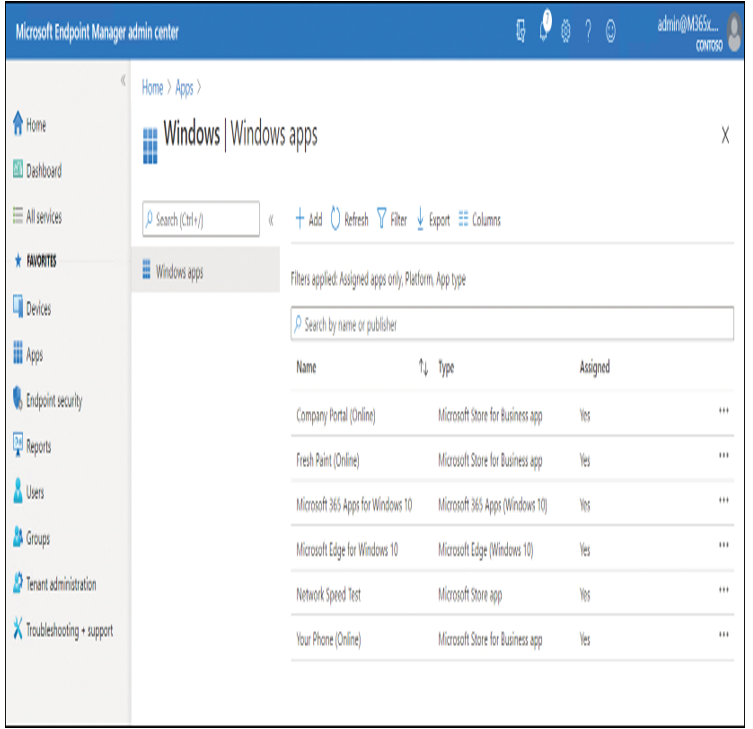Open Dashboard from the sidebar
The width and height of the screenshot is (753, 729).
37,170
